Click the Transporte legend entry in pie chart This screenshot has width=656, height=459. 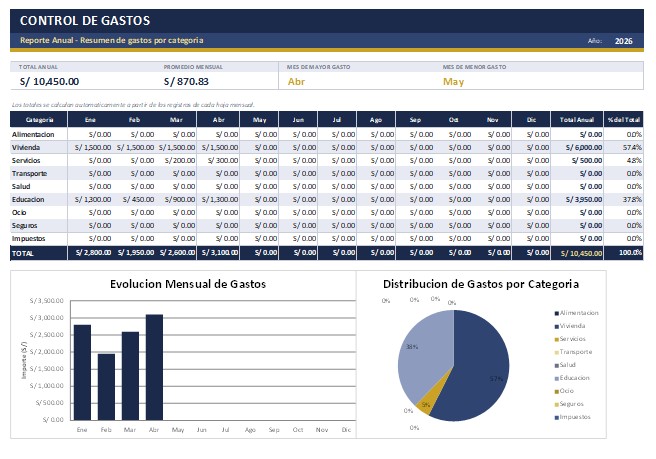pyautogui.click(x=573, y=352)
